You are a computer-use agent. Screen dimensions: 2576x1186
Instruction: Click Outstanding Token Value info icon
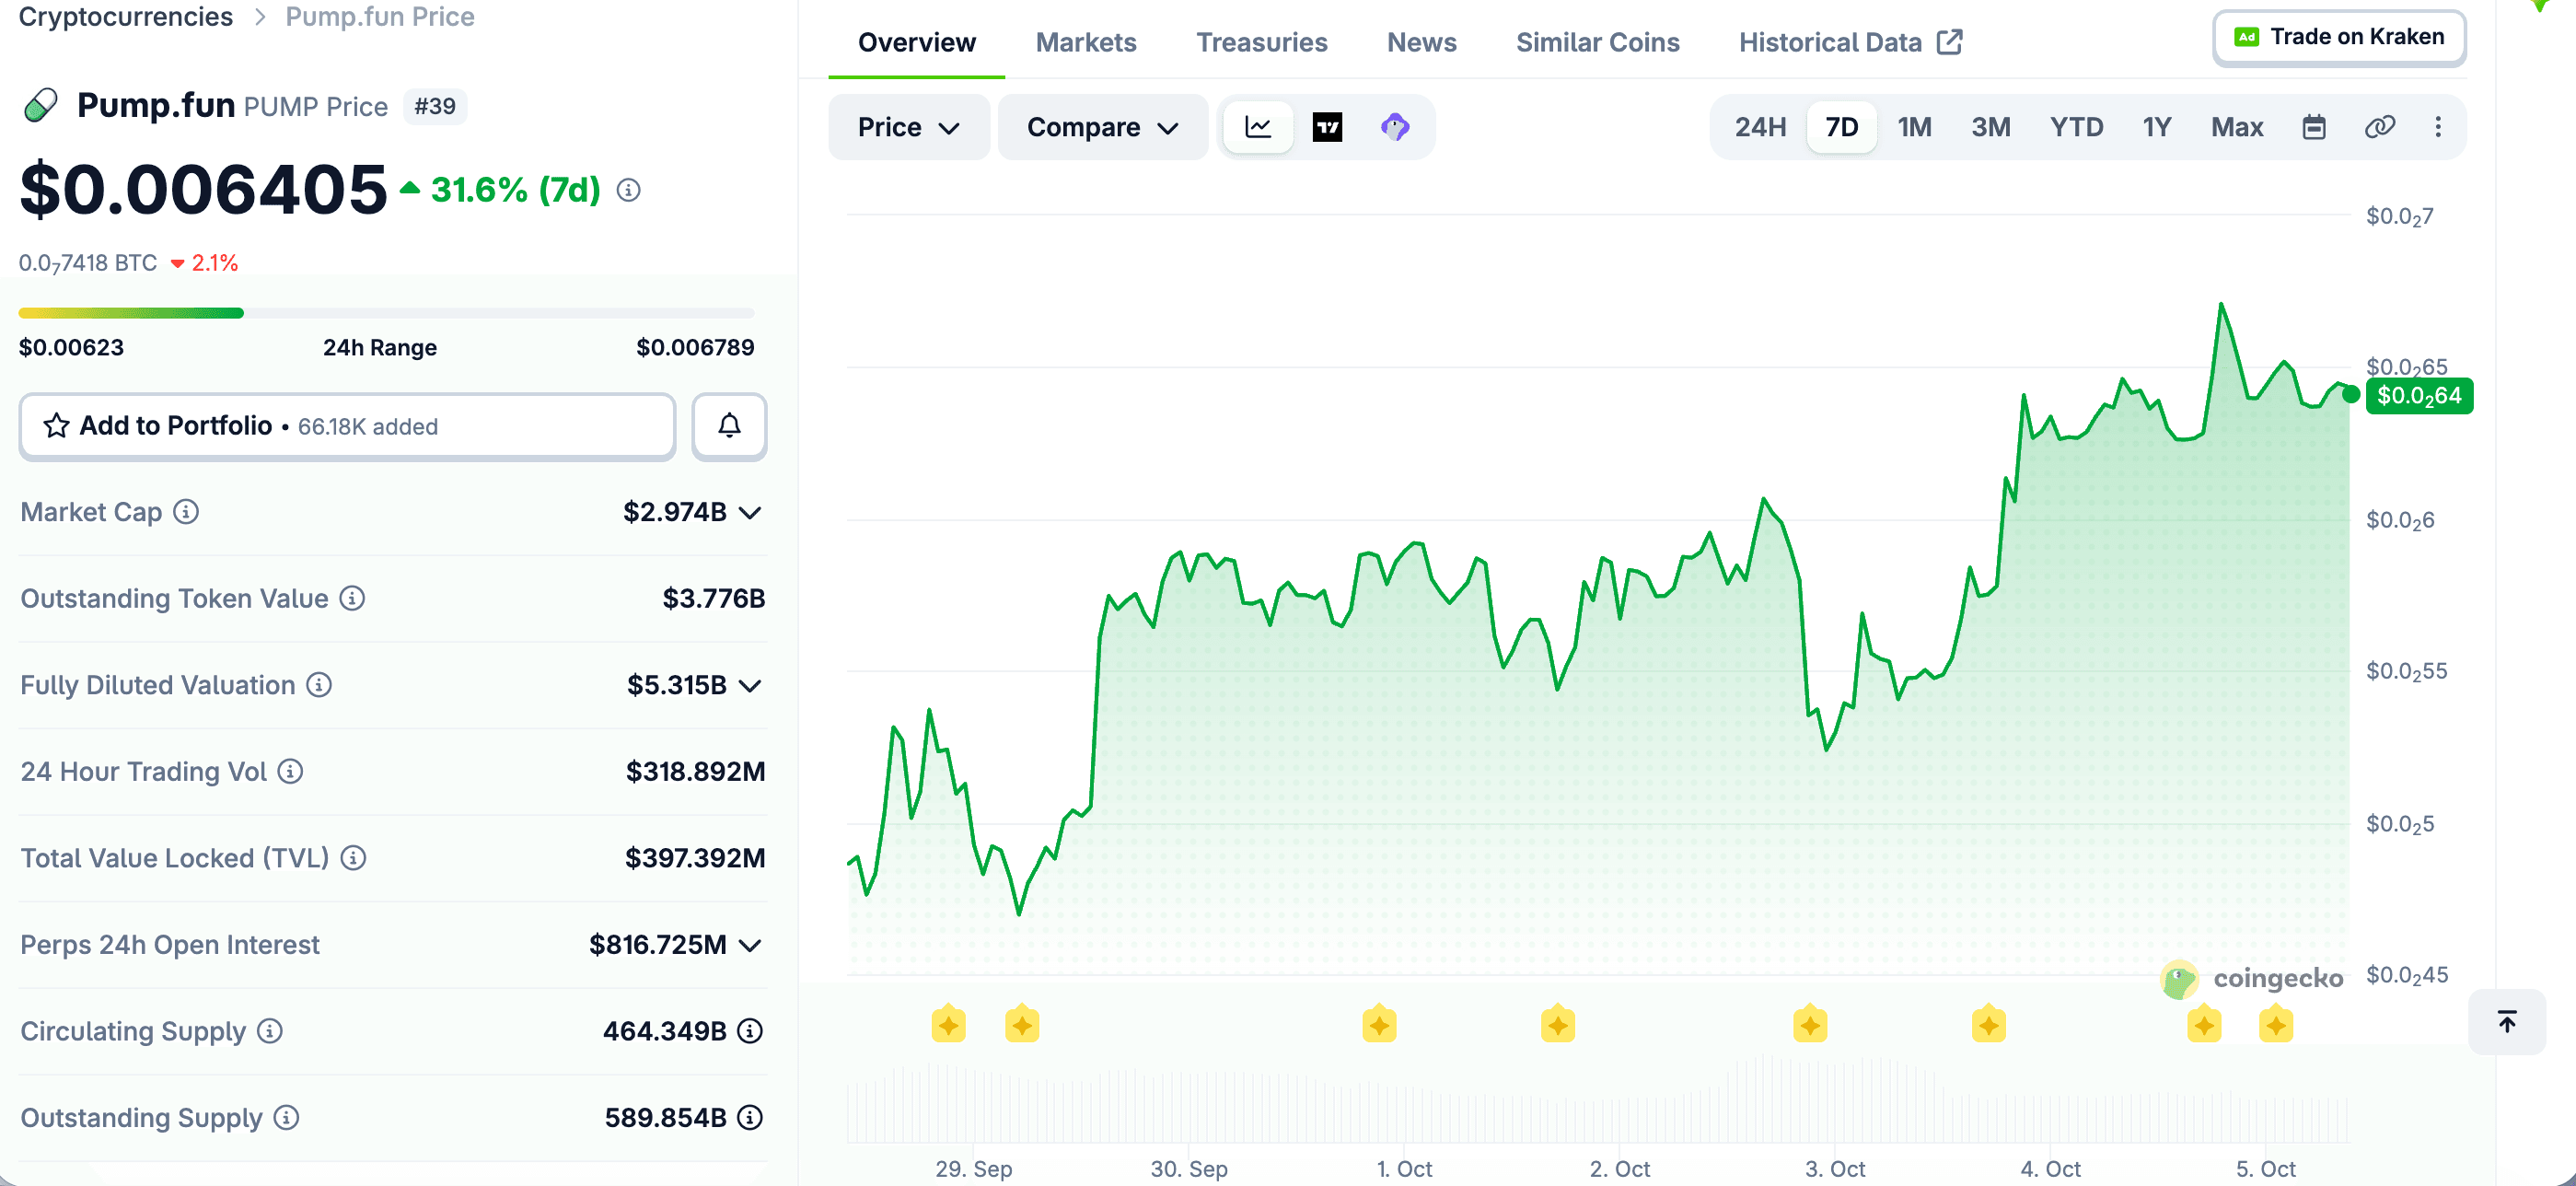352,598
